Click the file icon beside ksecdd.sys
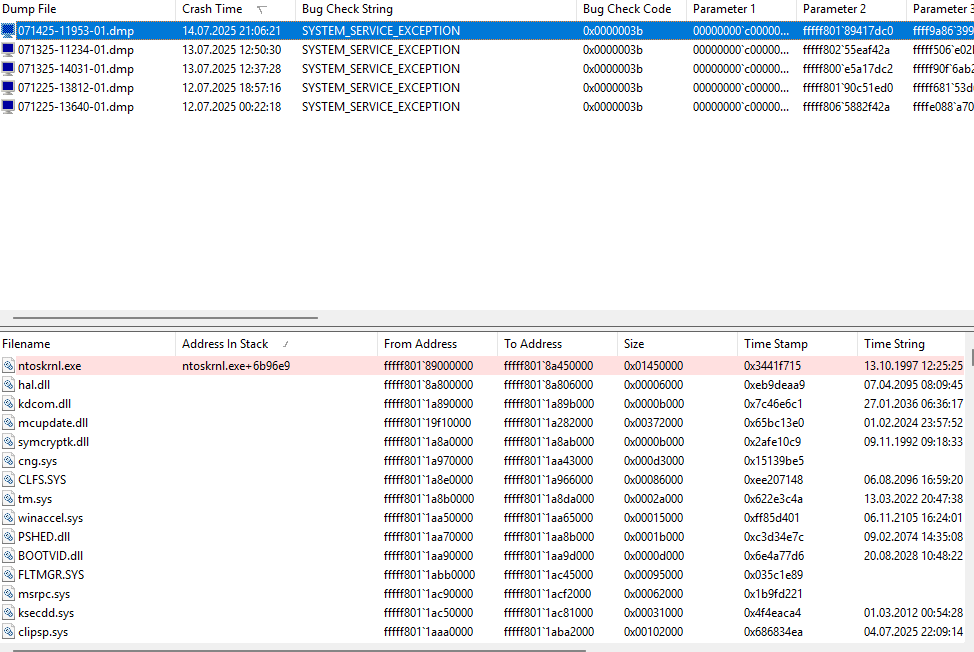 pos(8,613)
